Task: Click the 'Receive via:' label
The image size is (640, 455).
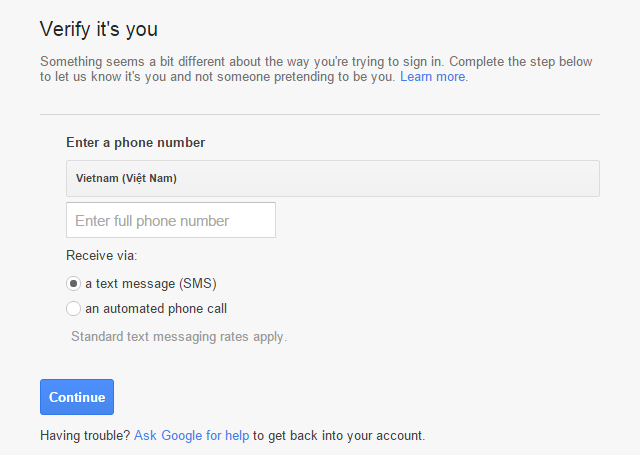Action: click(102, 256)
